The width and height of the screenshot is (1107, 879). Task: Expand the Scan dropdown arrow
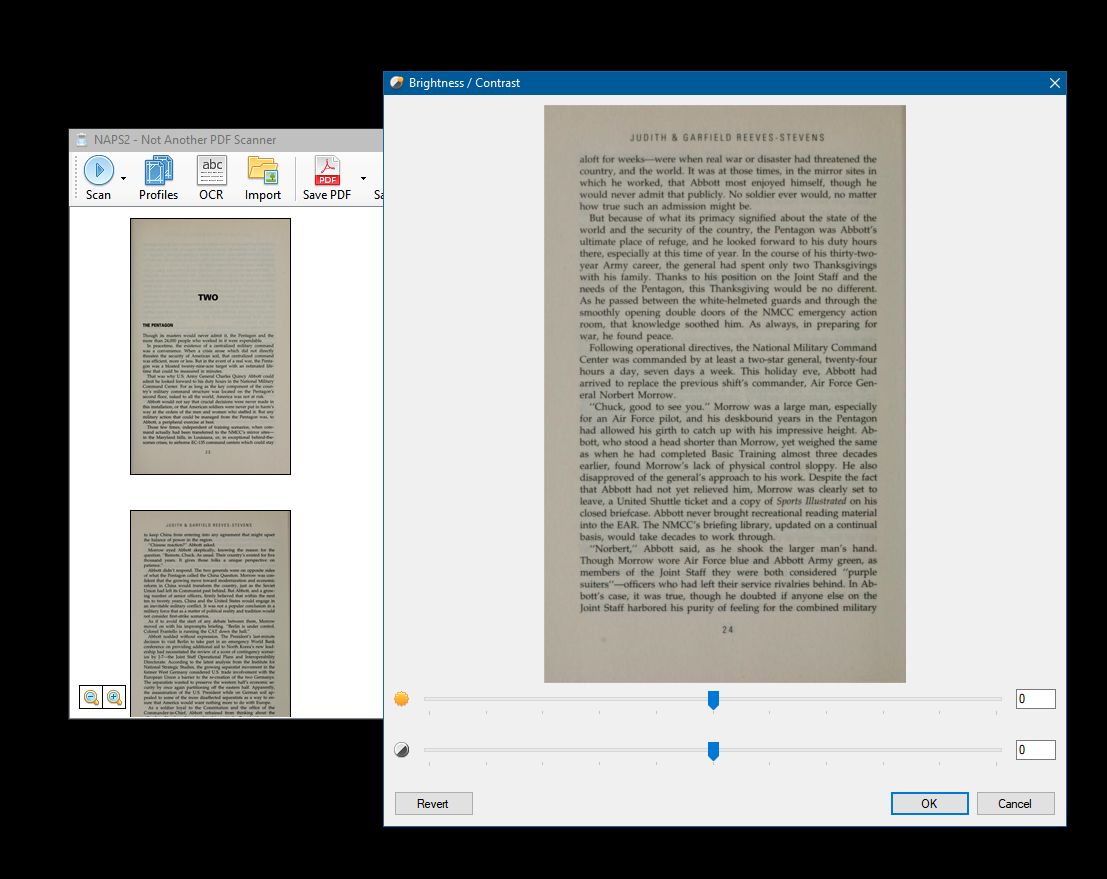pyautogui.click(x=124, y=179)
